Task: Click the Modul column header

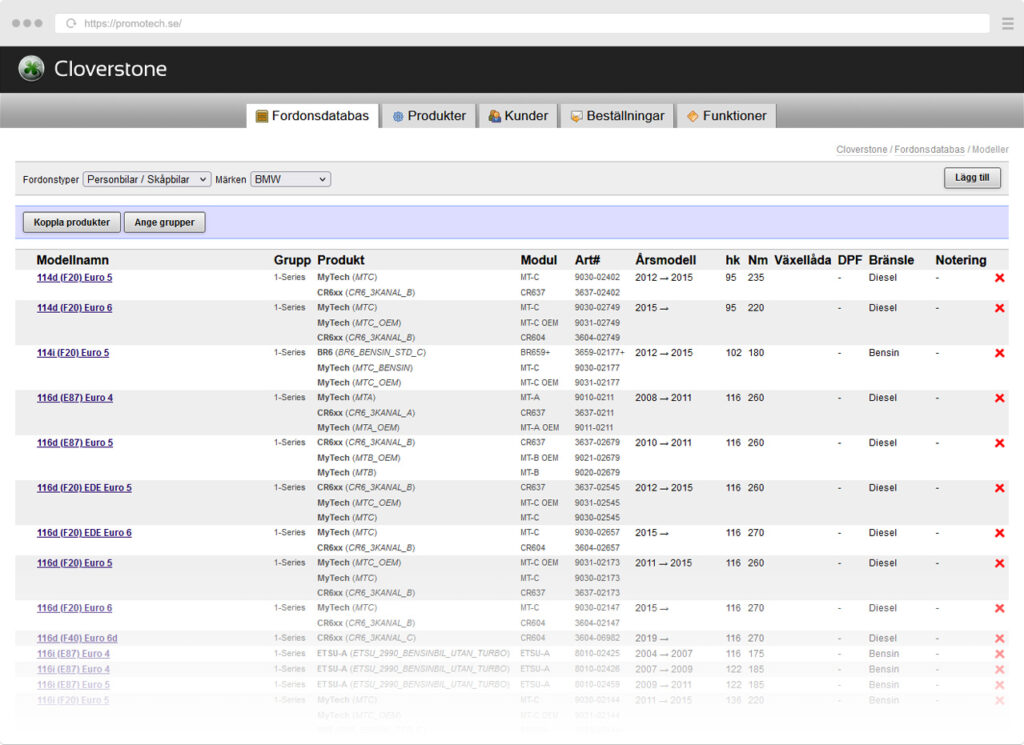Action: click(x=539, y=260)
